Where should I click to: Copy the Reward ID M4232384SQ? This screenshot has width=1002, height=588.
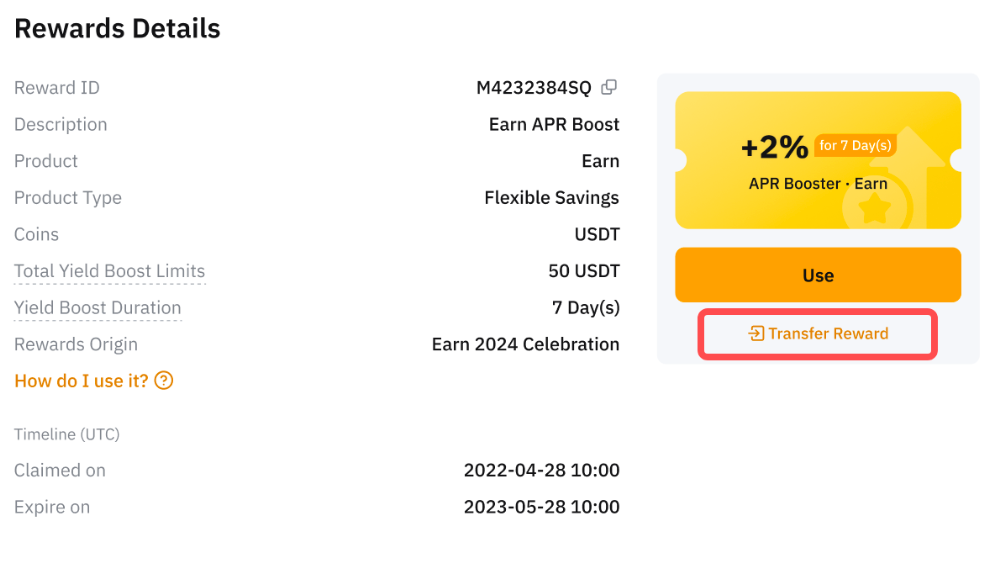pyautogui.click(x=609, y=87)
